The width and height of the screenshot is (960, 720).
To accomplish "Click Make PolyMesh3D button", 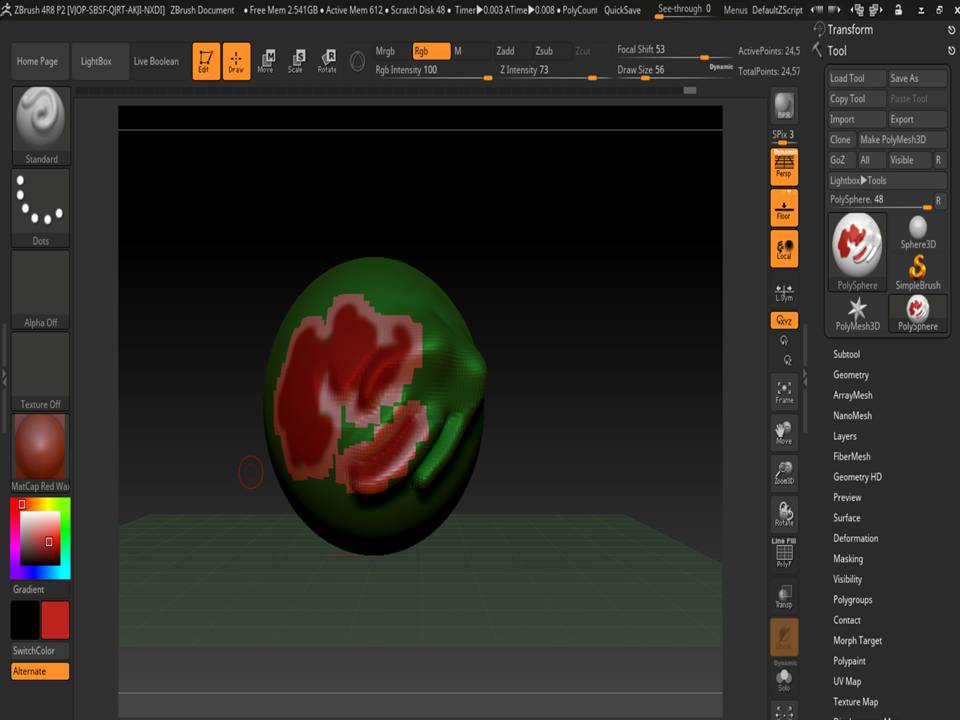I will (x=901, y=140).
